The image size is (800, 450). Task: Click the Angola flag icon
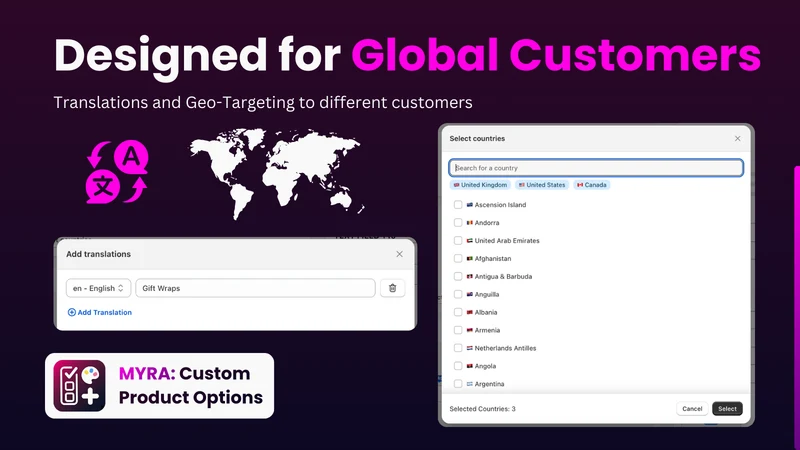[469, 366]
